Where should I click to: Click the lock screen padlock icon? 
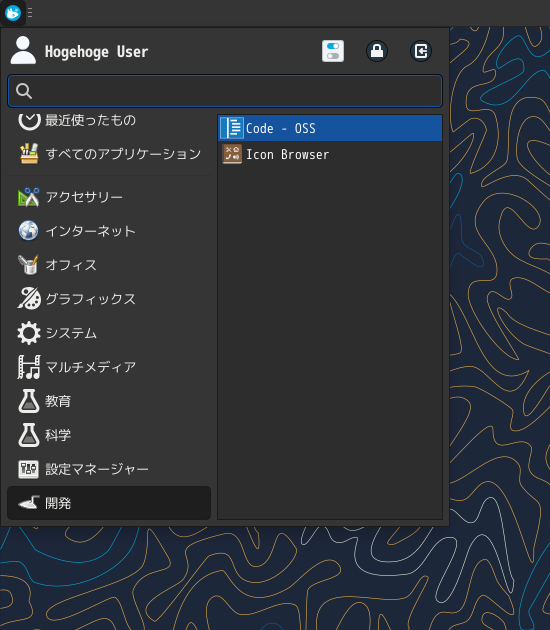pyautogui.click(x=377, y=51)
